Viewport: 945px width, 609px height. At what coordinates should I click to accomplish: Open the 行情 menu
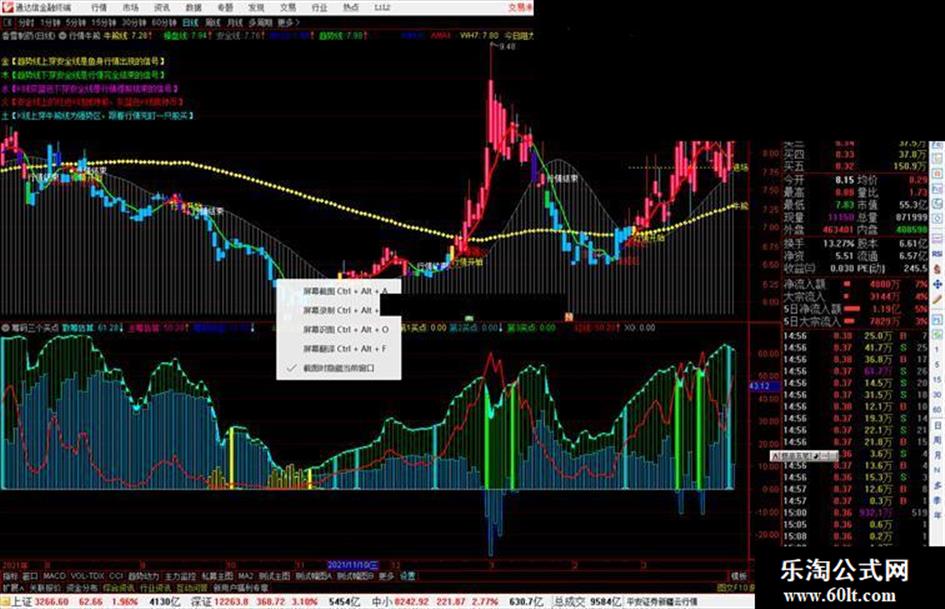click(x=99, y=8)
